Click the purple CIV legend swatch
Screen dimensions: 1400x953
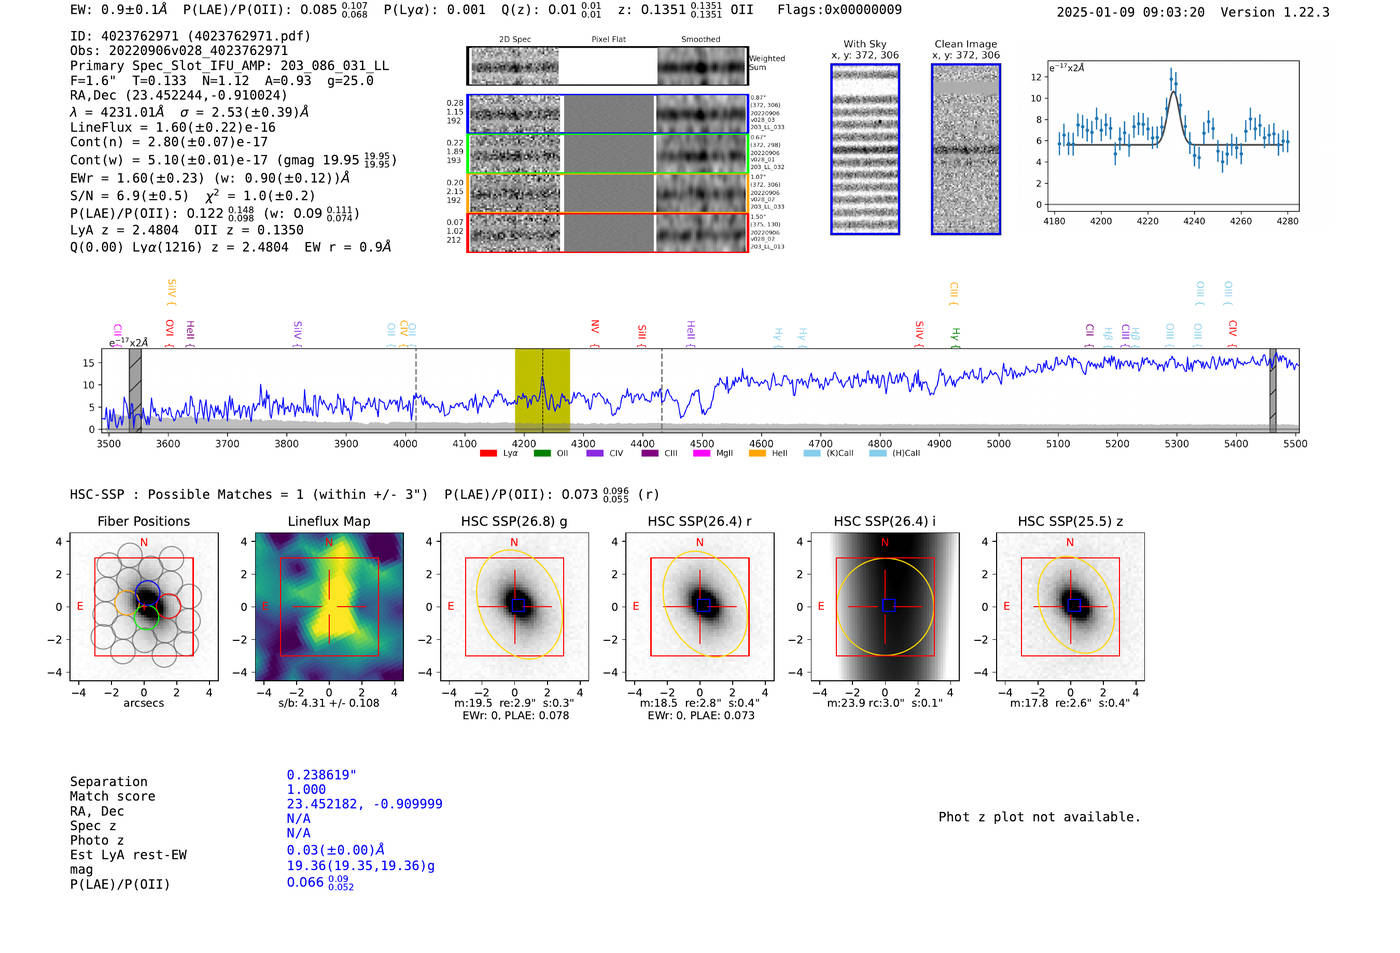(595, 453)
